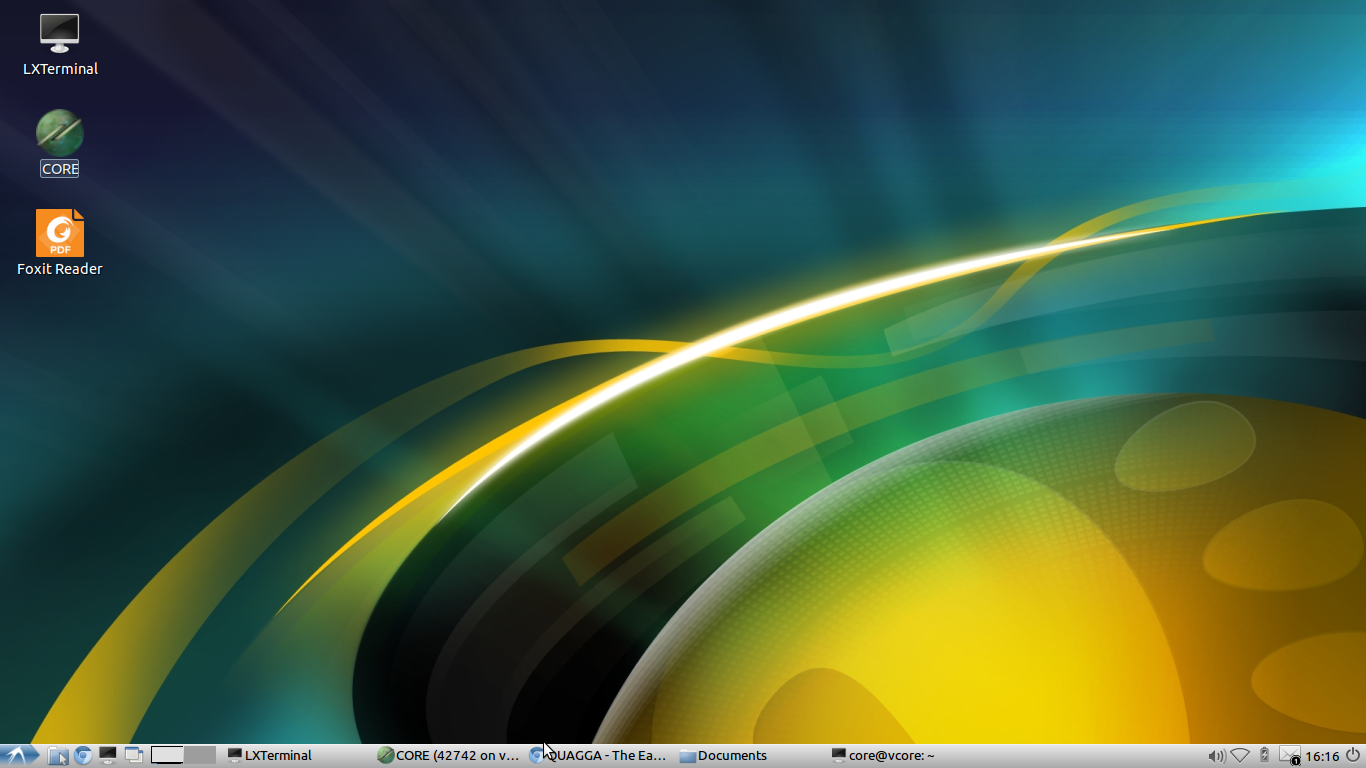1366x768 pixels.
Task: Switch to the first workspace in pager
Action: (x=167, y=756)
